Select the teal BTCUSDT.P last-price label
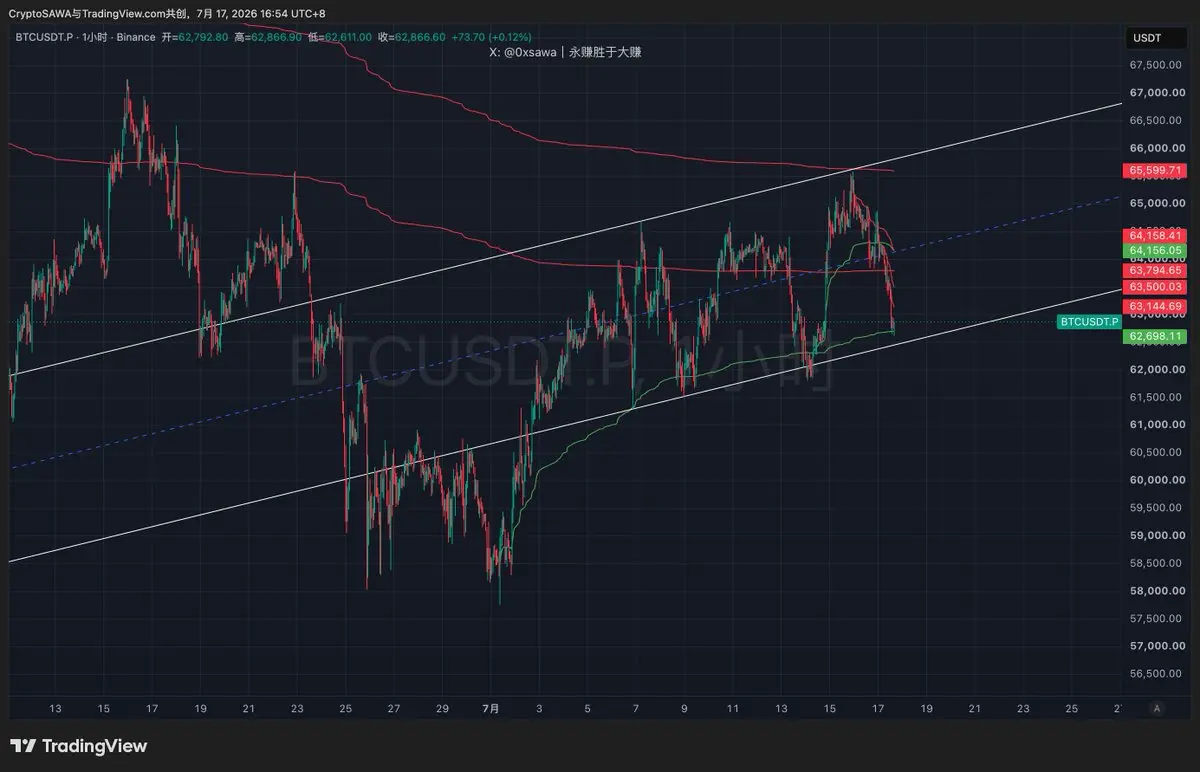Image resolution: width=1200 pixels, height=772 pixels. pyautogui.click(x=1088, y=322)
